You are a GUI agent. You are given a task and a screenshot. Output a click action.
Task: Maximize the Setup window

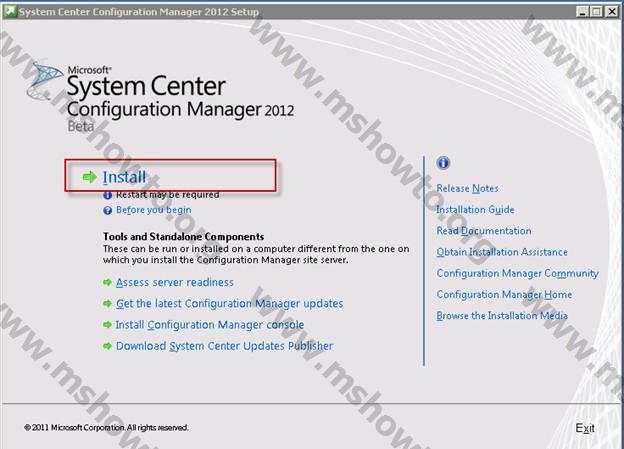coord(596,12)
